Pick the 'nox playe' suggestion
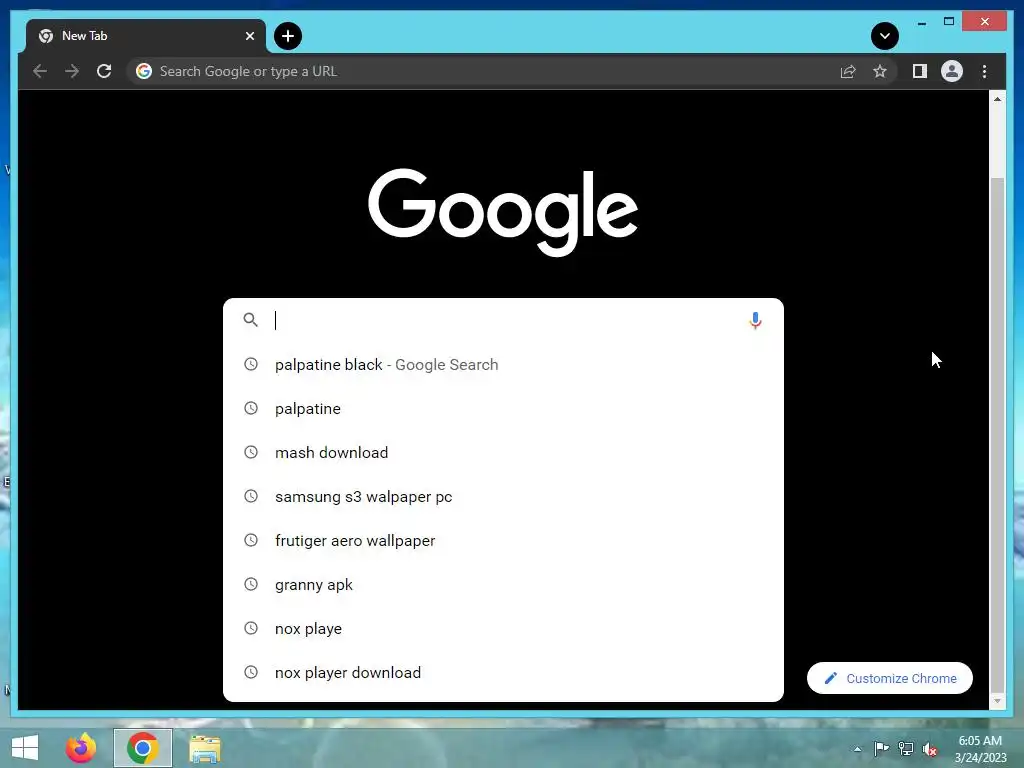Viewport: 1024px width, 768px height. pyautogui.click(x=503, y=628)
